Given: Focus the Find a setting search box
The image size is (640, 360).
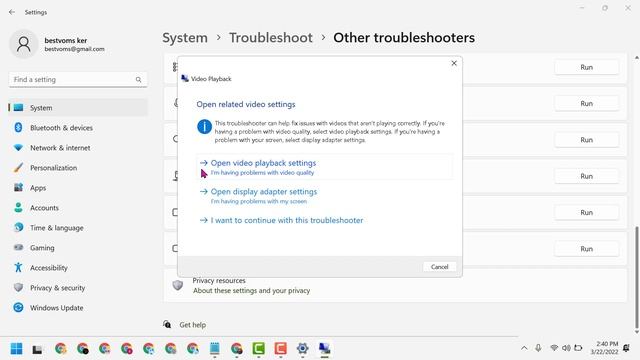Looking at the screenshot, I should point(78,80).
